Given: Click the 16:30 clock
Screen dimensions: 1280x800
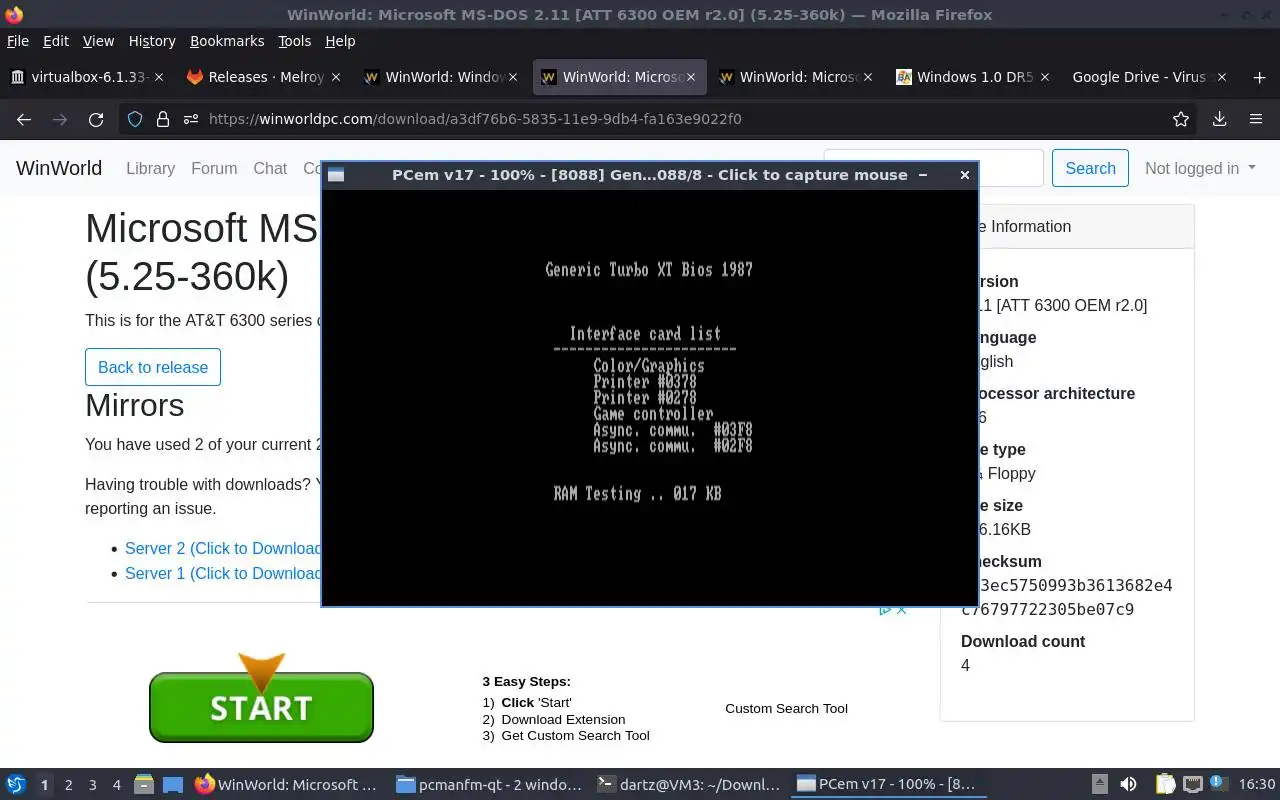Looking at the screenshot, I should point(1257,785).
